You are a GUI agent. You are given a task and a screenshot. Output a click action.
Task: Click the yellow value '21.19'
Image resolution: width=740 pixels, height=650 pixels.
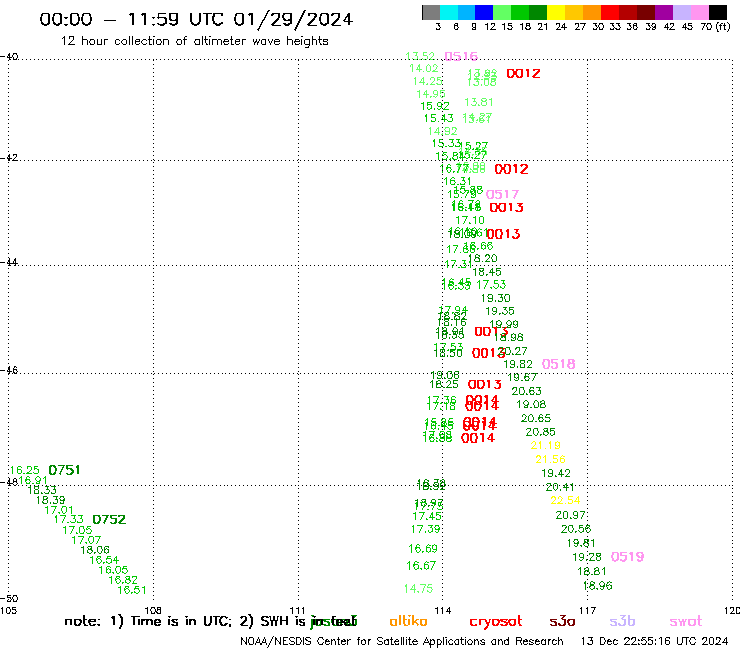click(545, 445)
